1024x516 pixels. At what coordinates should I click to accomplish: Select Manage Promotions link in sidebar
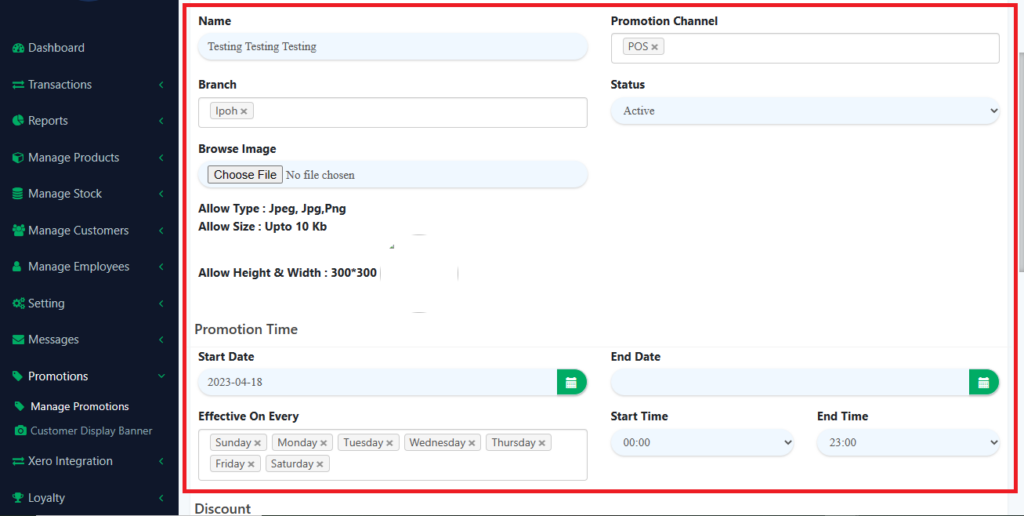tap(79, 407)
